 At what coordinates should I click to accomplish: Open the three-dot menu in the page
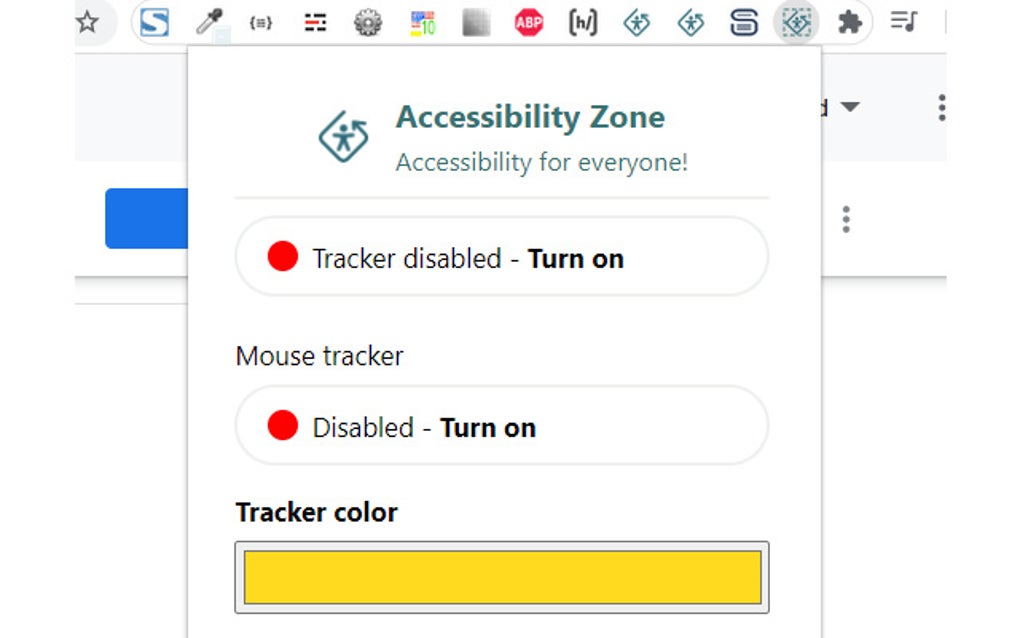click(845, 221)
